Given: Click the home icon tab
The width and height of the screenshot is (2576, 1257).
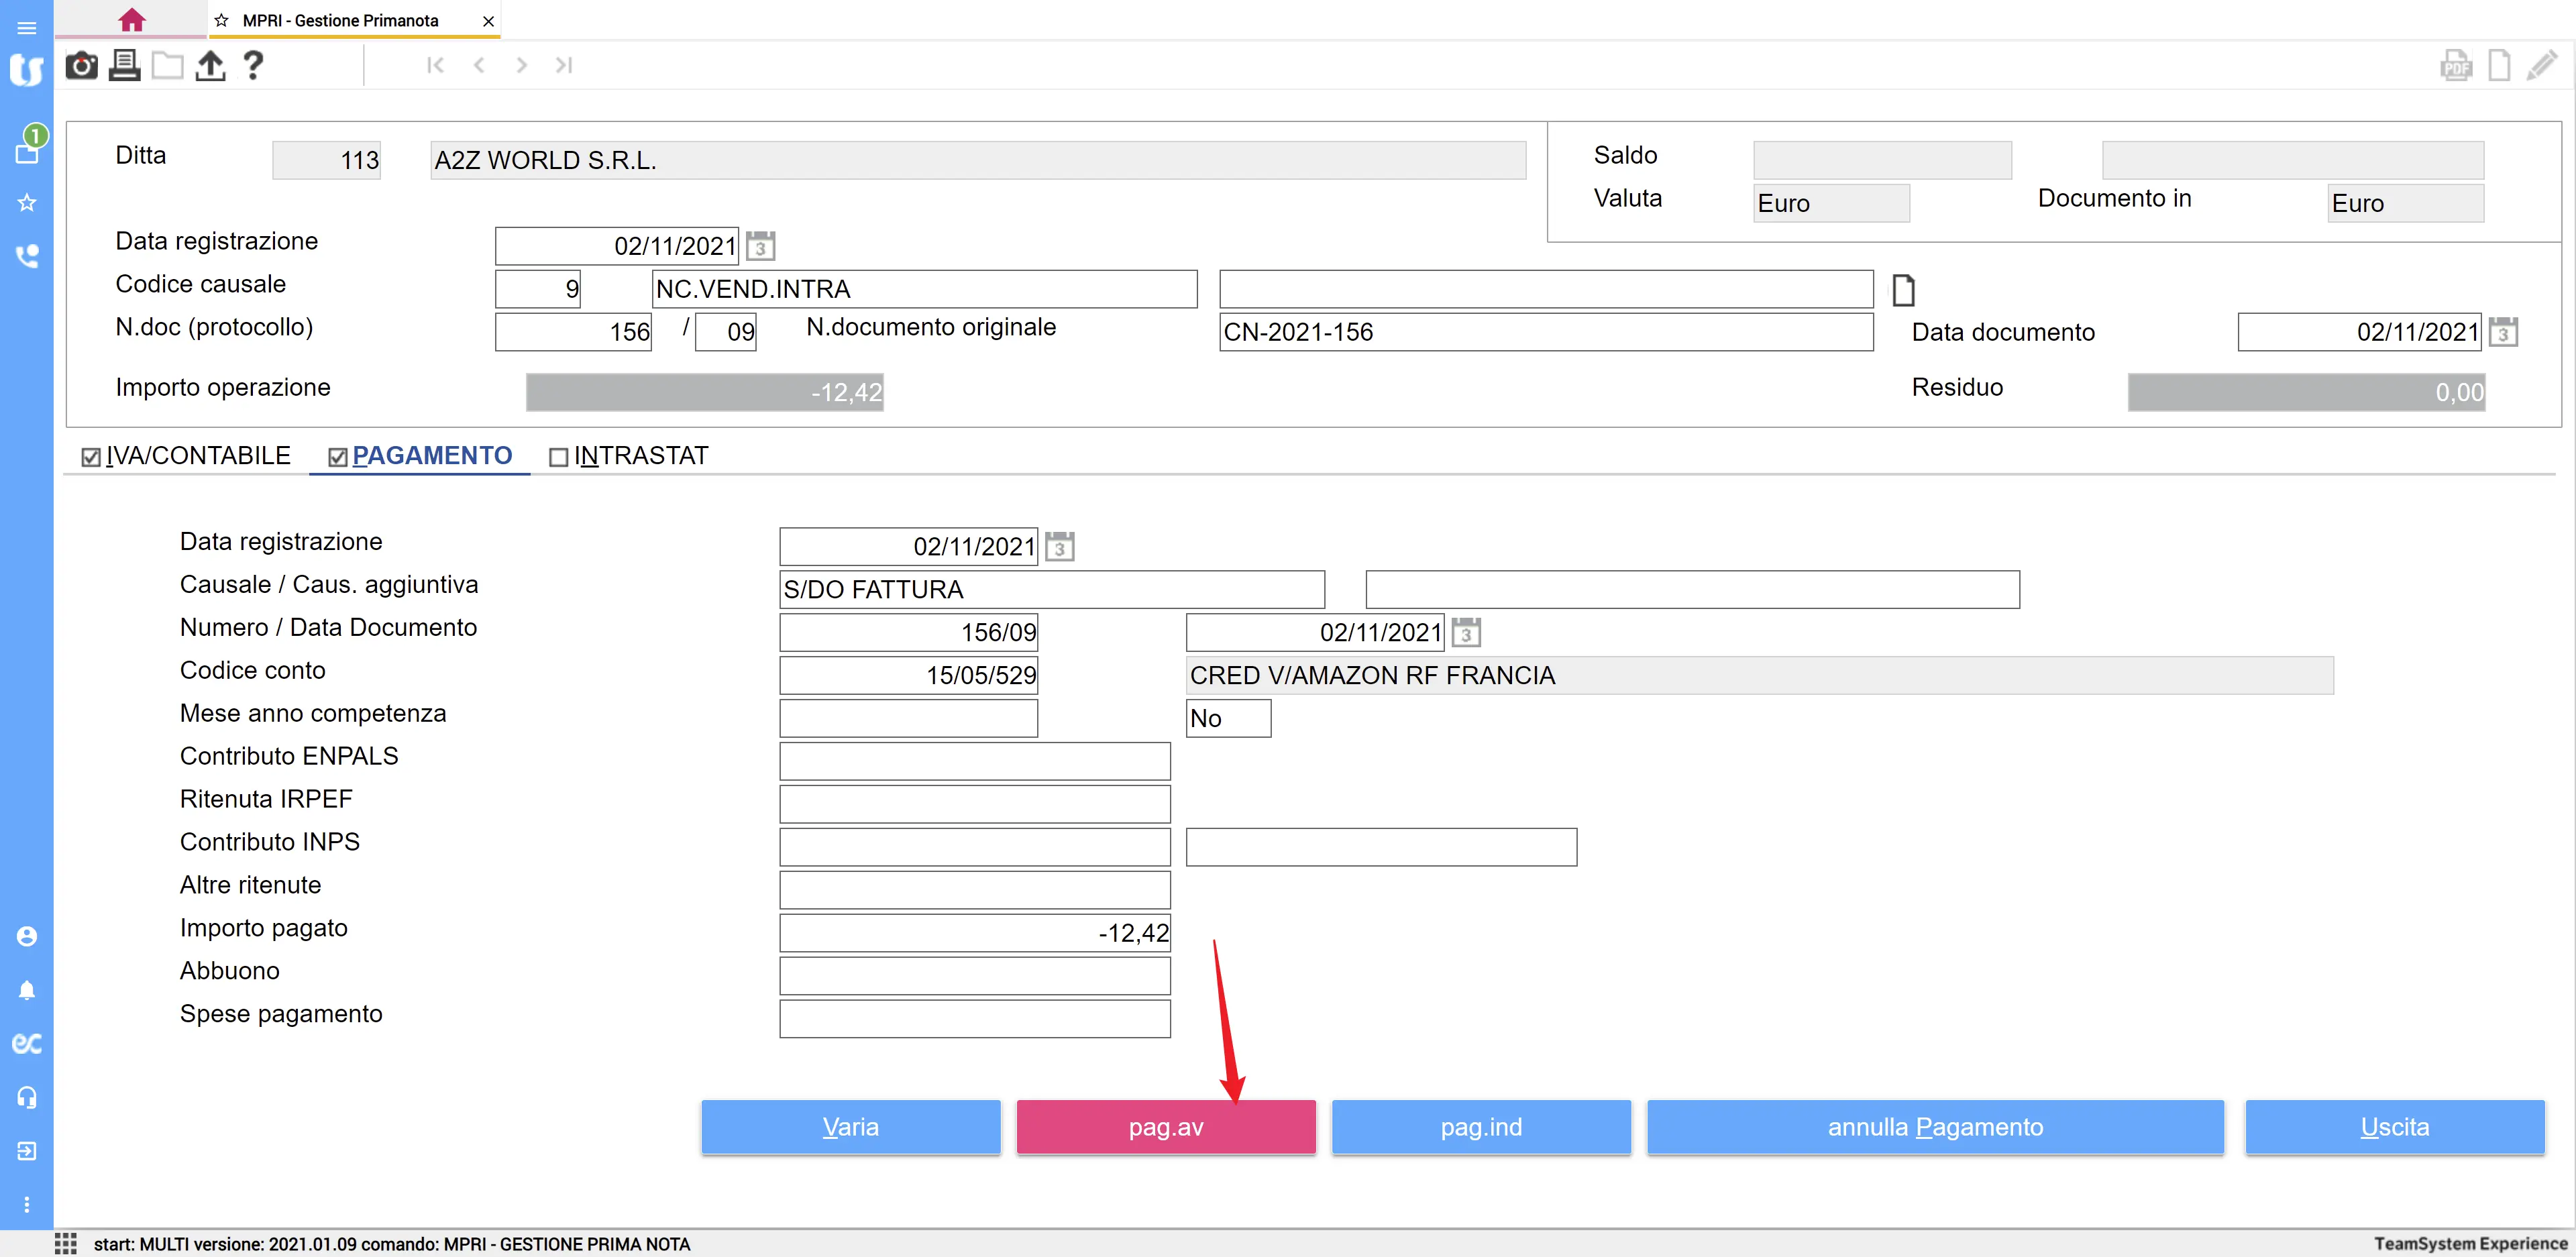Looking at the screenshot, I should (x=131, y=20).
